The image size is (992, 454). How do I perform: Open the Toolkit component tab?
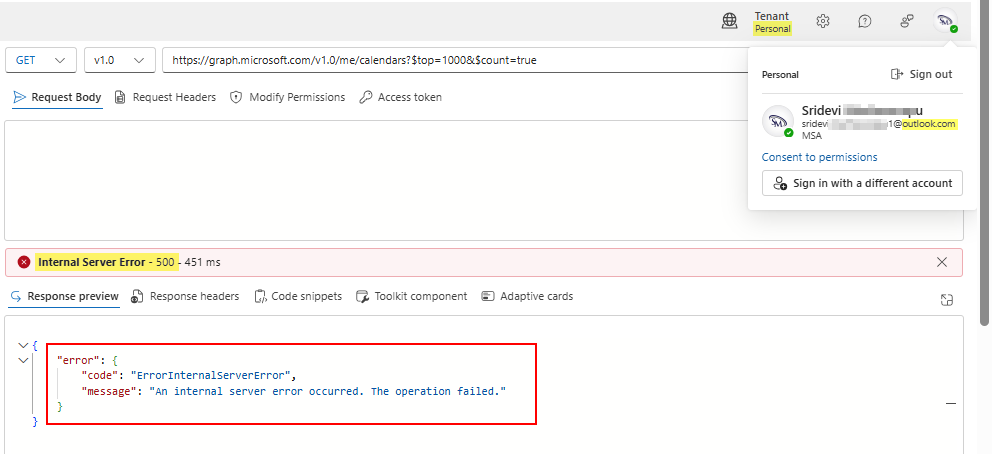(x=412, y=297)
